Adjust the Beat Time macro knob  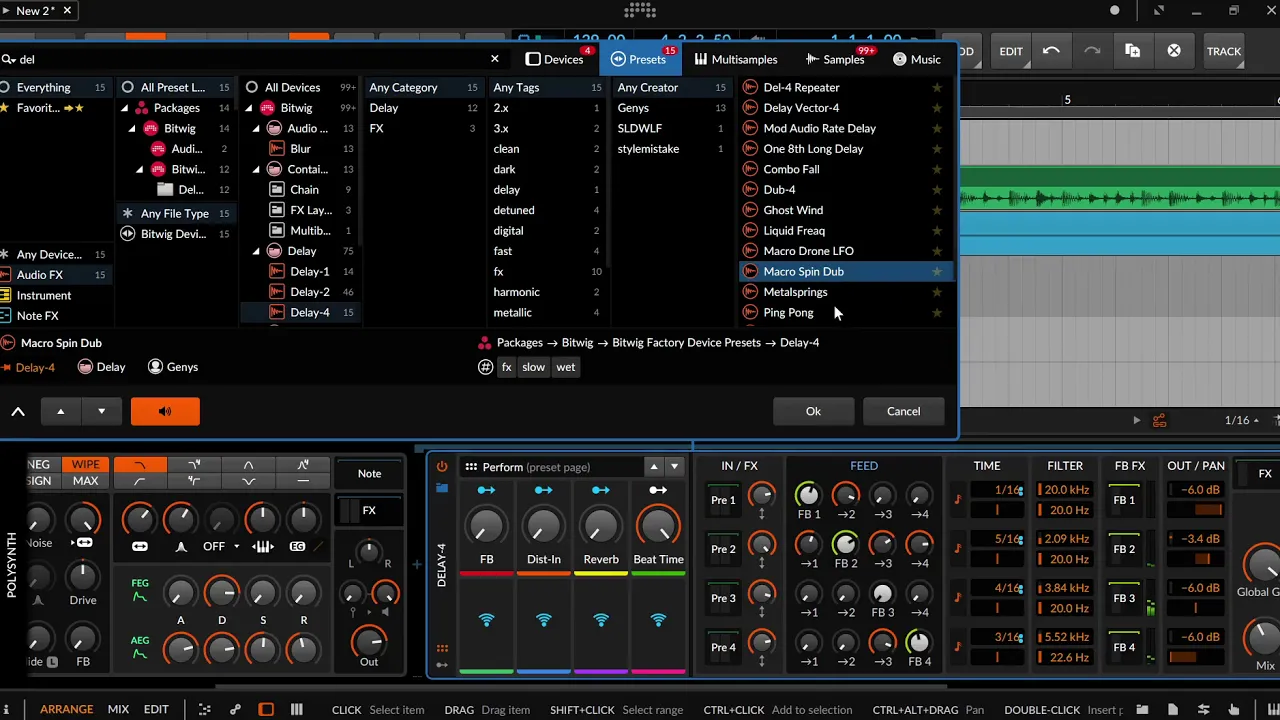pos(658,525)
